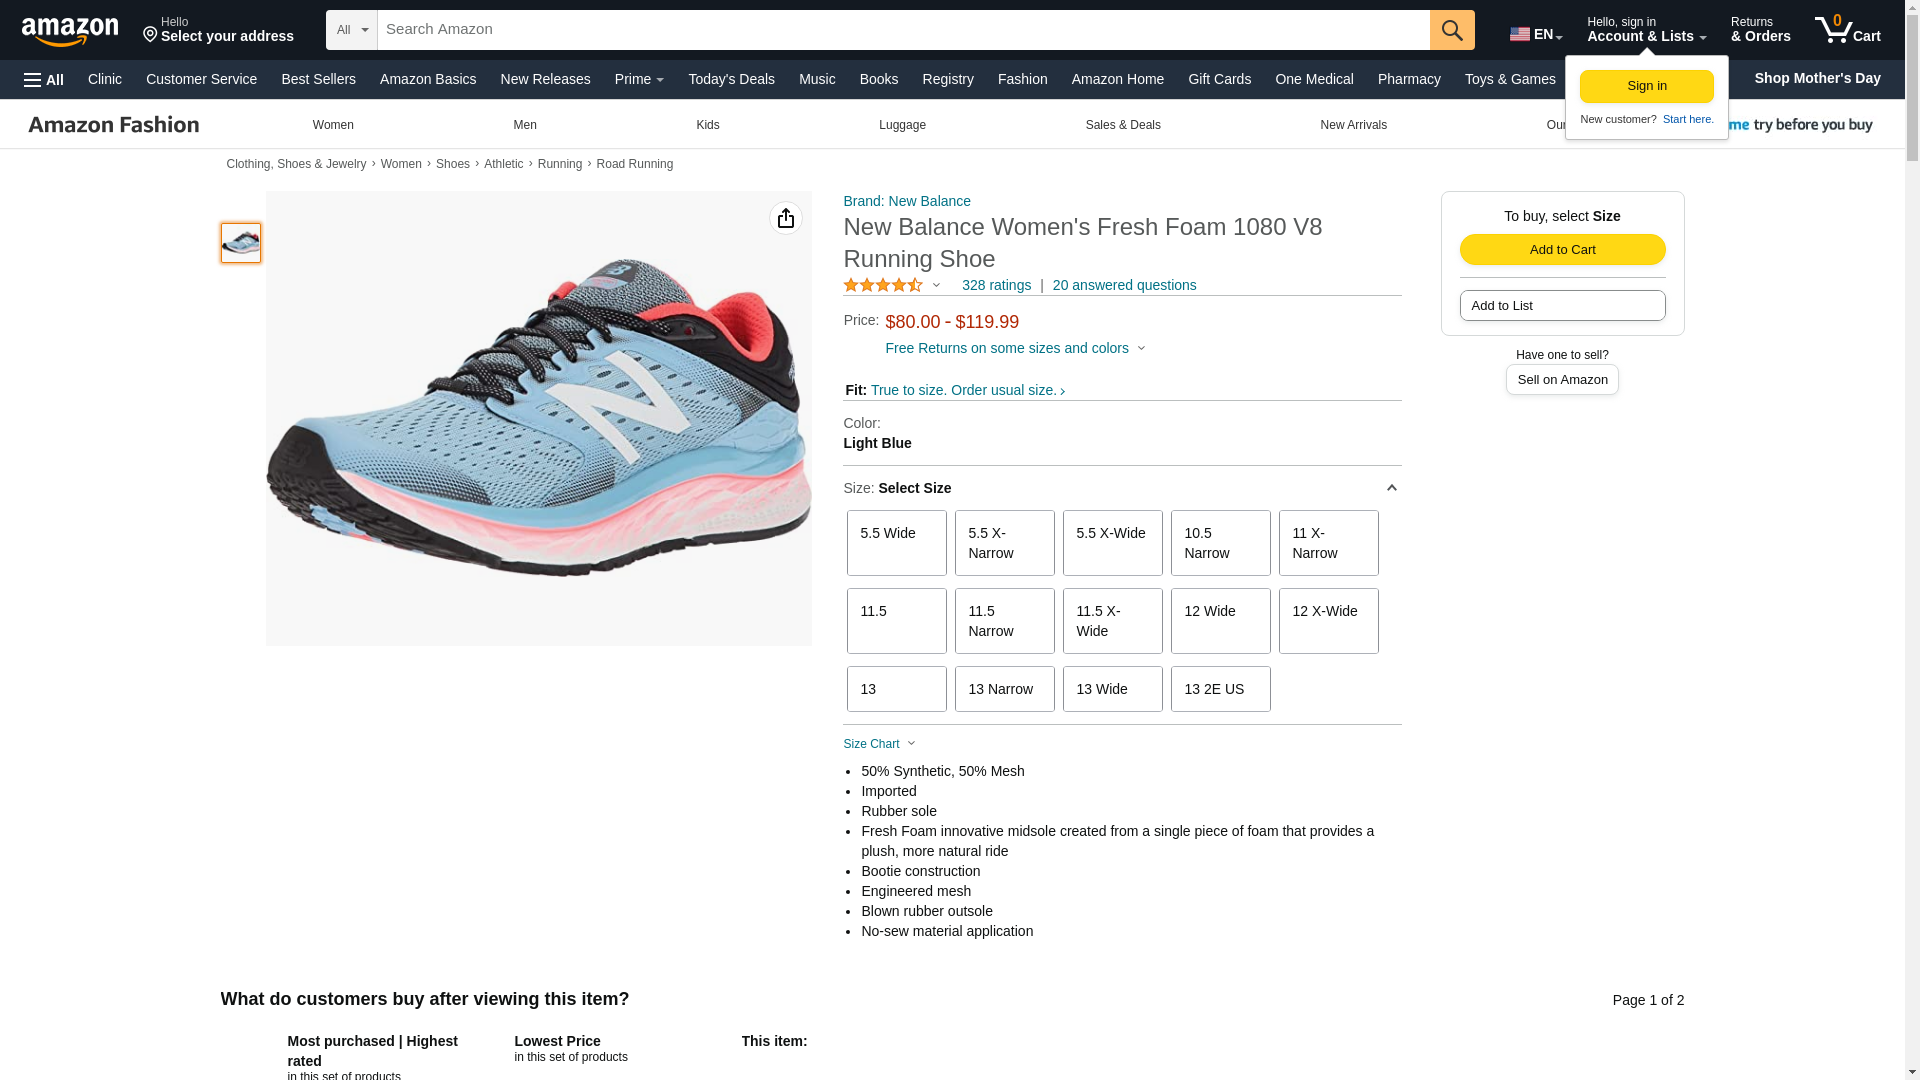The width and height of the screenshot is (1920, 1080).
Task: Open the 20 answered questions link
Action: click(1124, 286)
